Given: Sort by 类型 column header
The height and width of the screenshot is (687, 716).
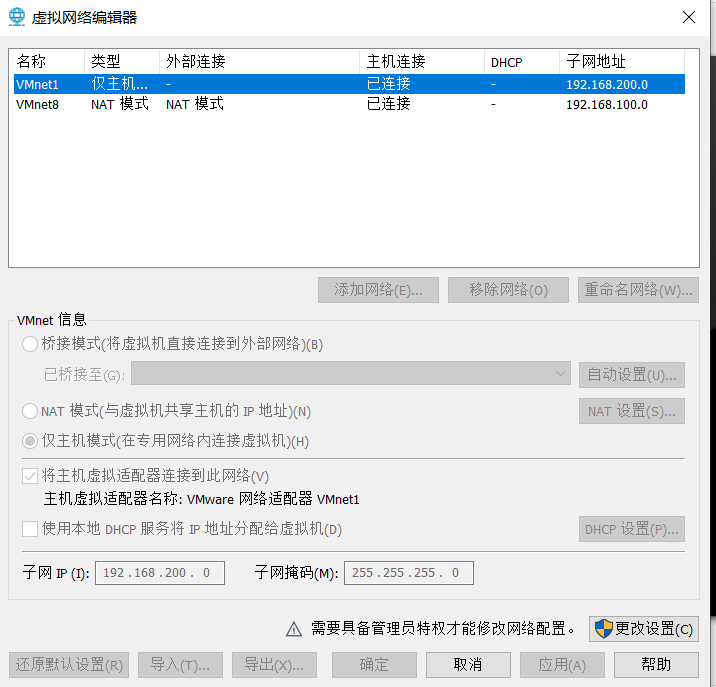Looking at the screenshot, I should click(x=122, y=62).
